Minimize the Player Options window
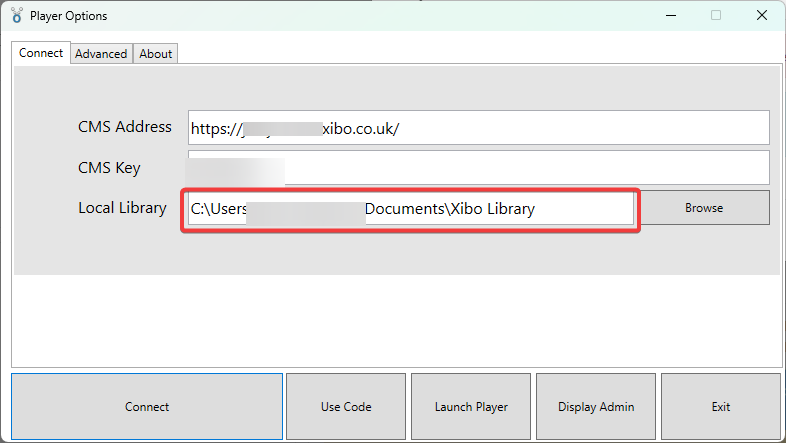 [x=669, y=16]
